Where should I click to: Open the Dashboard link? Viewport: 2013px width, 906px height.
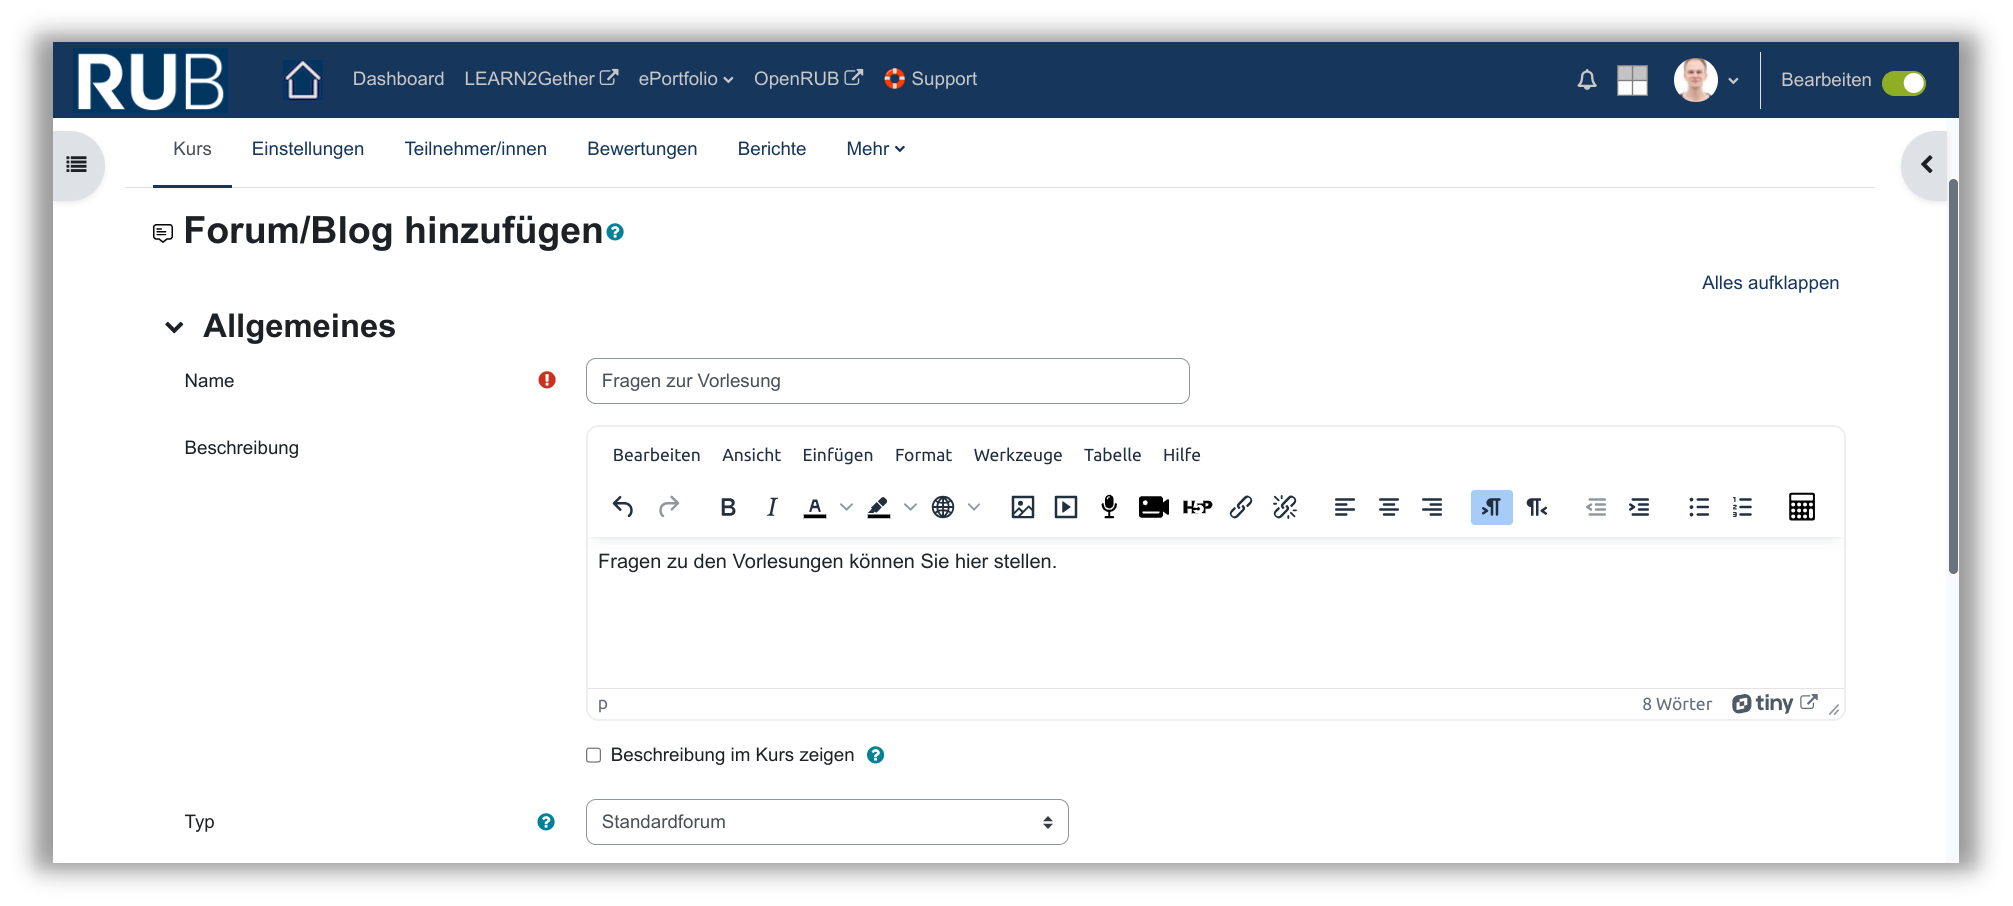(398, 79)
